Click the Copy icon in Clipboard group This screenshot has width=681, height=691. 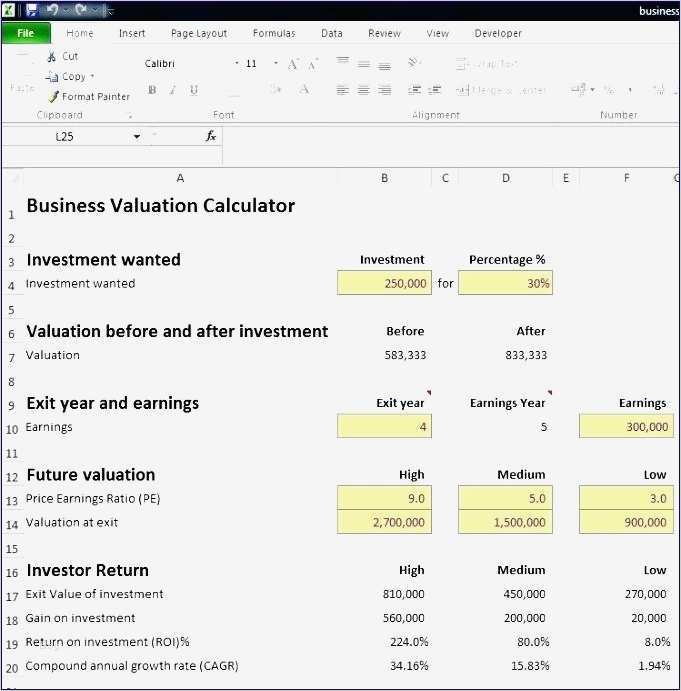pyautogui.click(x=52, y=77)
